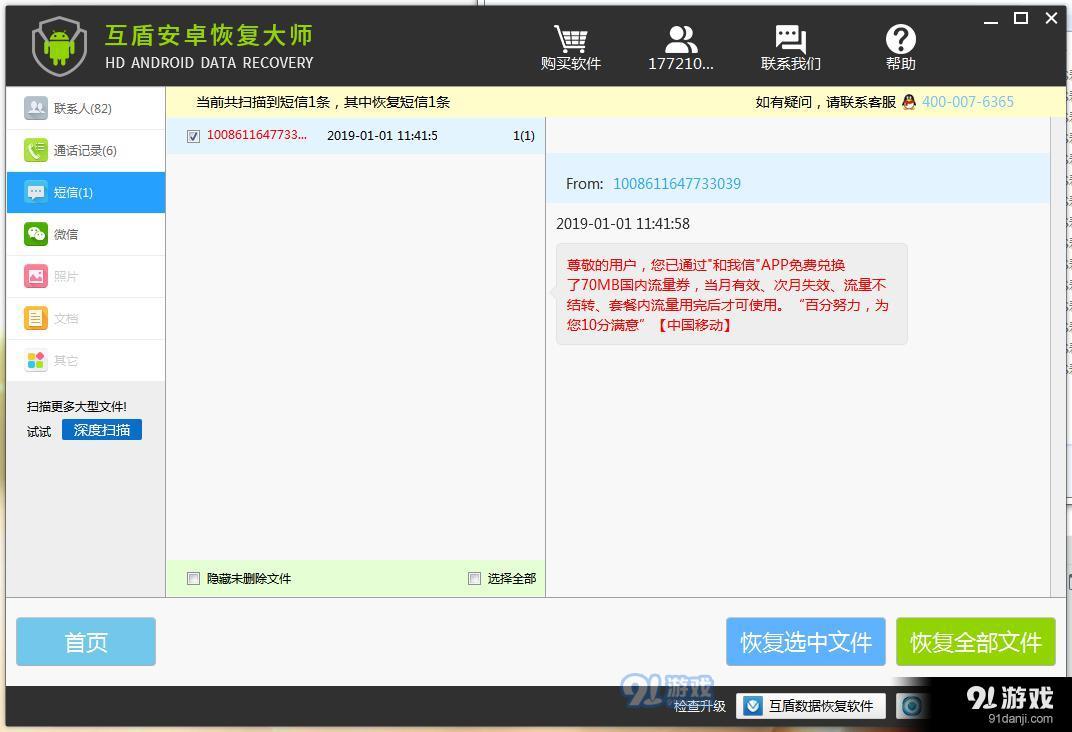The width and height of the screenshot is (1072, 732).
Task: Click the SMS message bubble icon
Action: click(36, 192)
